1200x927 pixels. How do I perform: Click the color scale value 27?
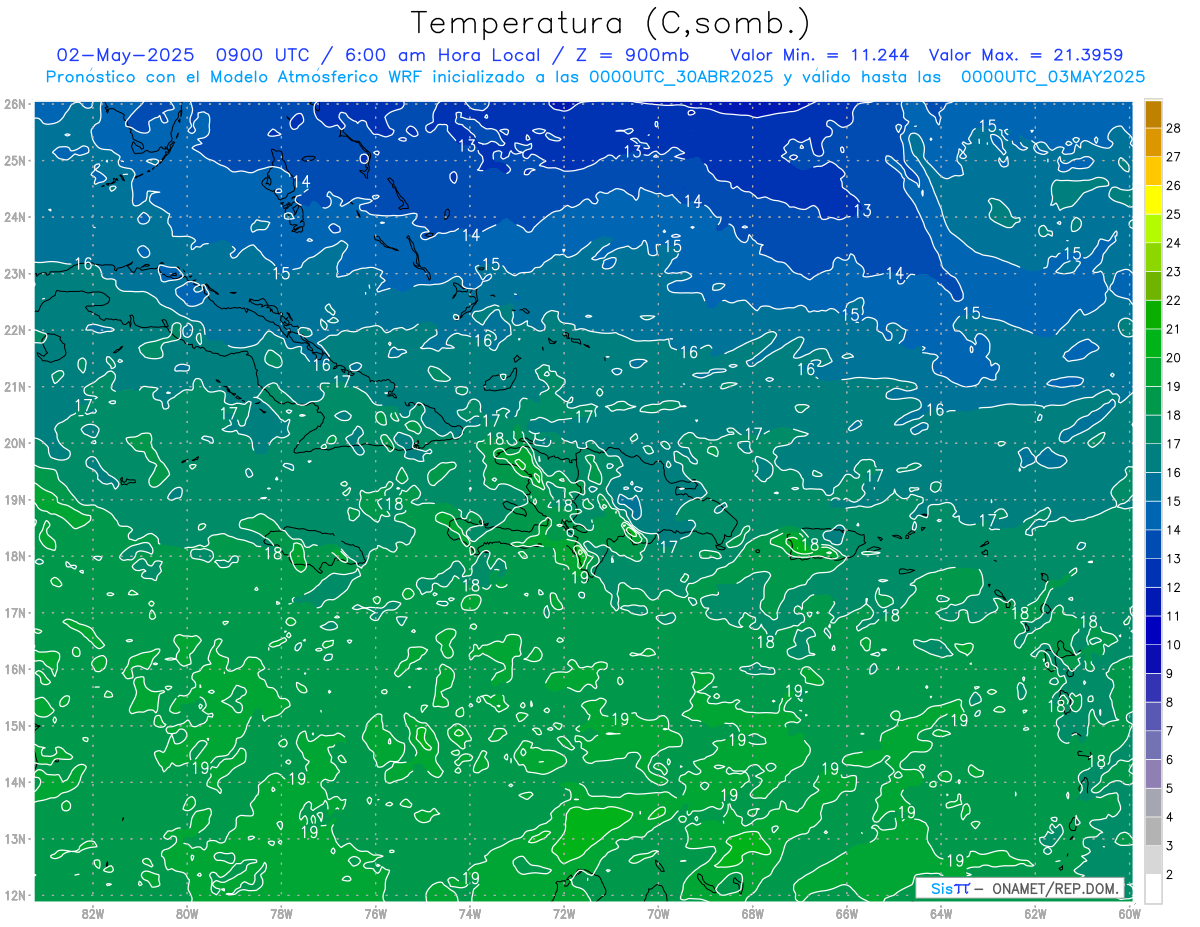(x=1174, y=157)
